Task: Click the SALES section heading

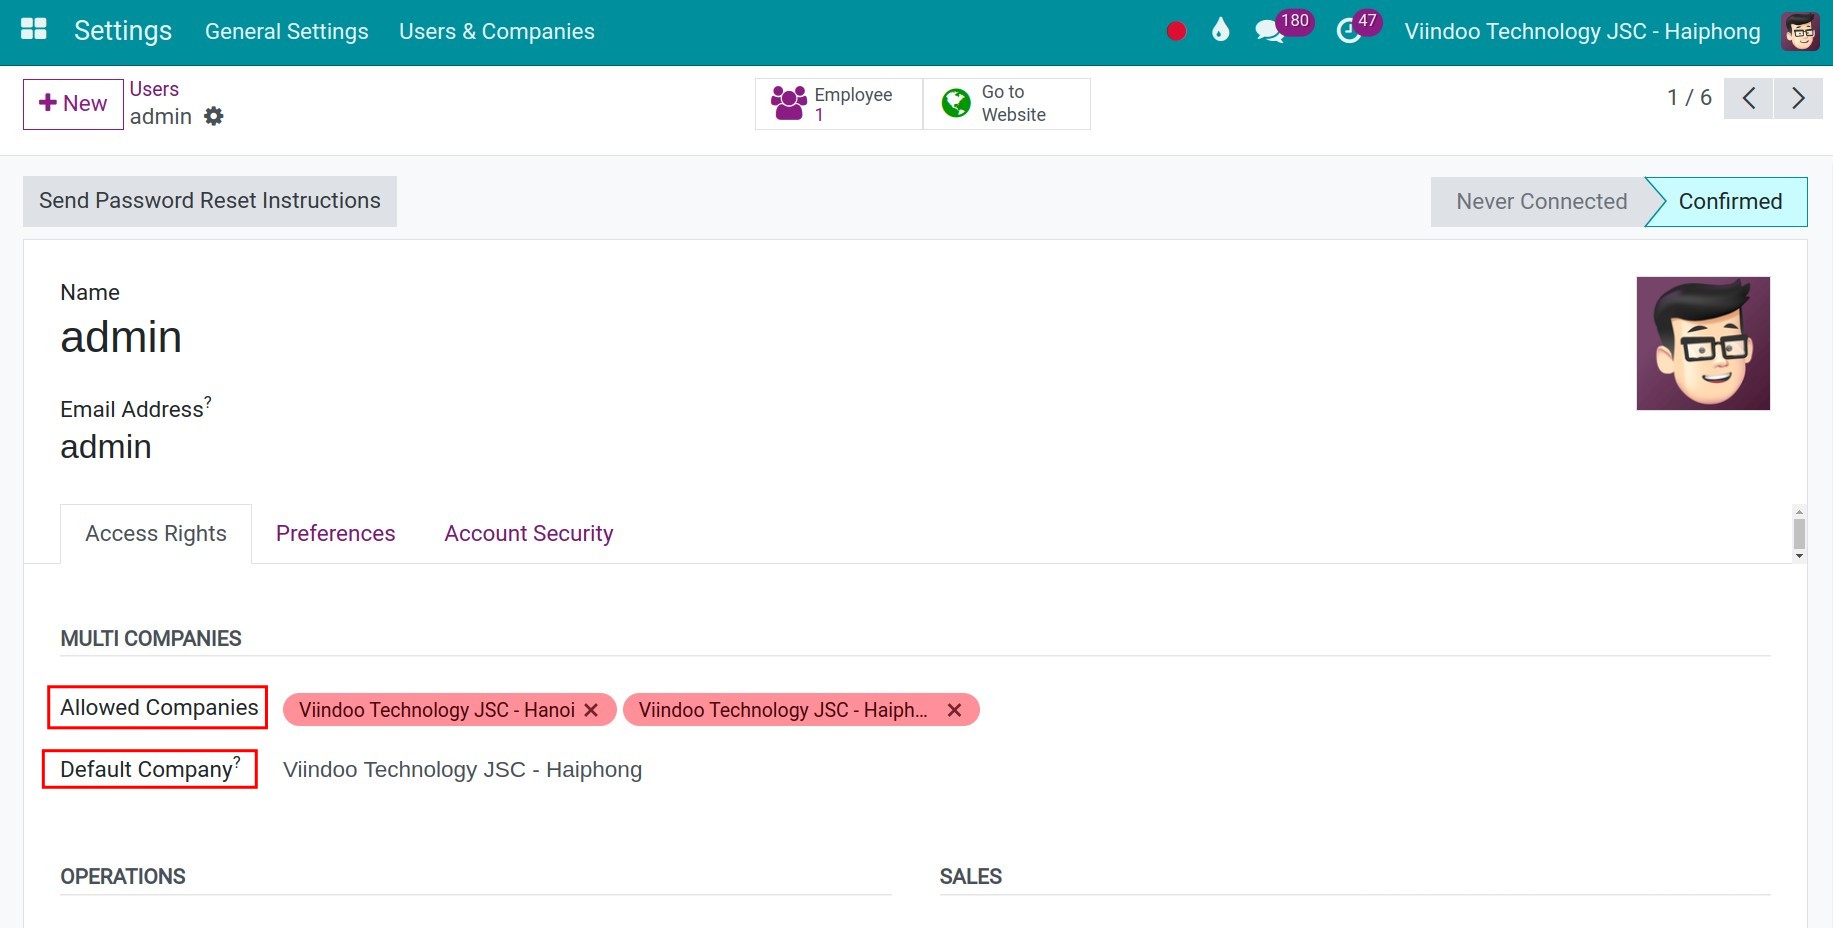Action: (971, 877)
